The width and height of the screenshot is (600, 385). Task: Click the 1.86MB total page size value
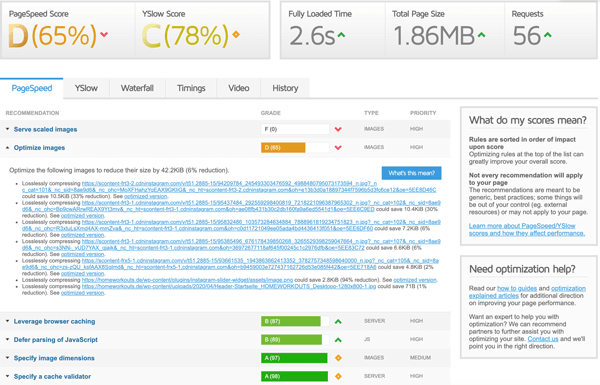tap(434, 36)
